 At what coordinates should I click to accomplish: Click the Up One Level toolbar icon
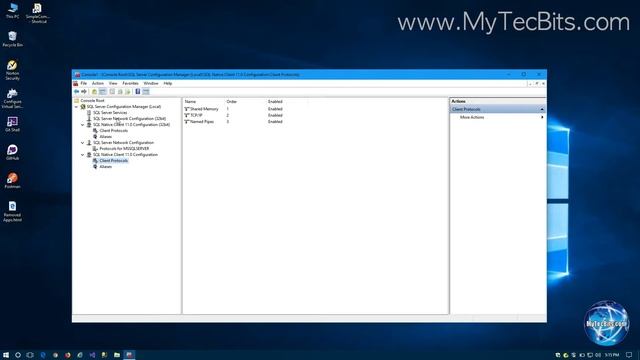[x=94, y=92]
